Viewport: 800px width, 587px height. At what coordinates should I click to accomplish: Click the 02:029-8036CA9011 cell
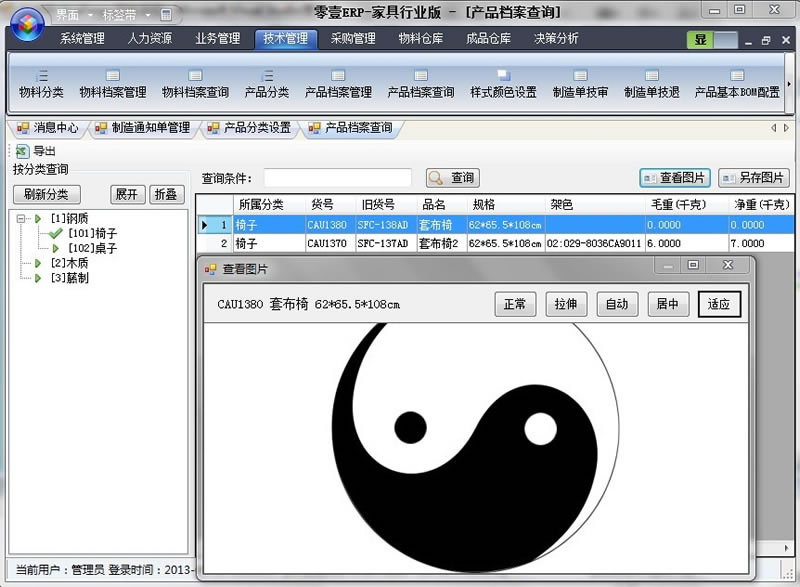click(595, 244)
